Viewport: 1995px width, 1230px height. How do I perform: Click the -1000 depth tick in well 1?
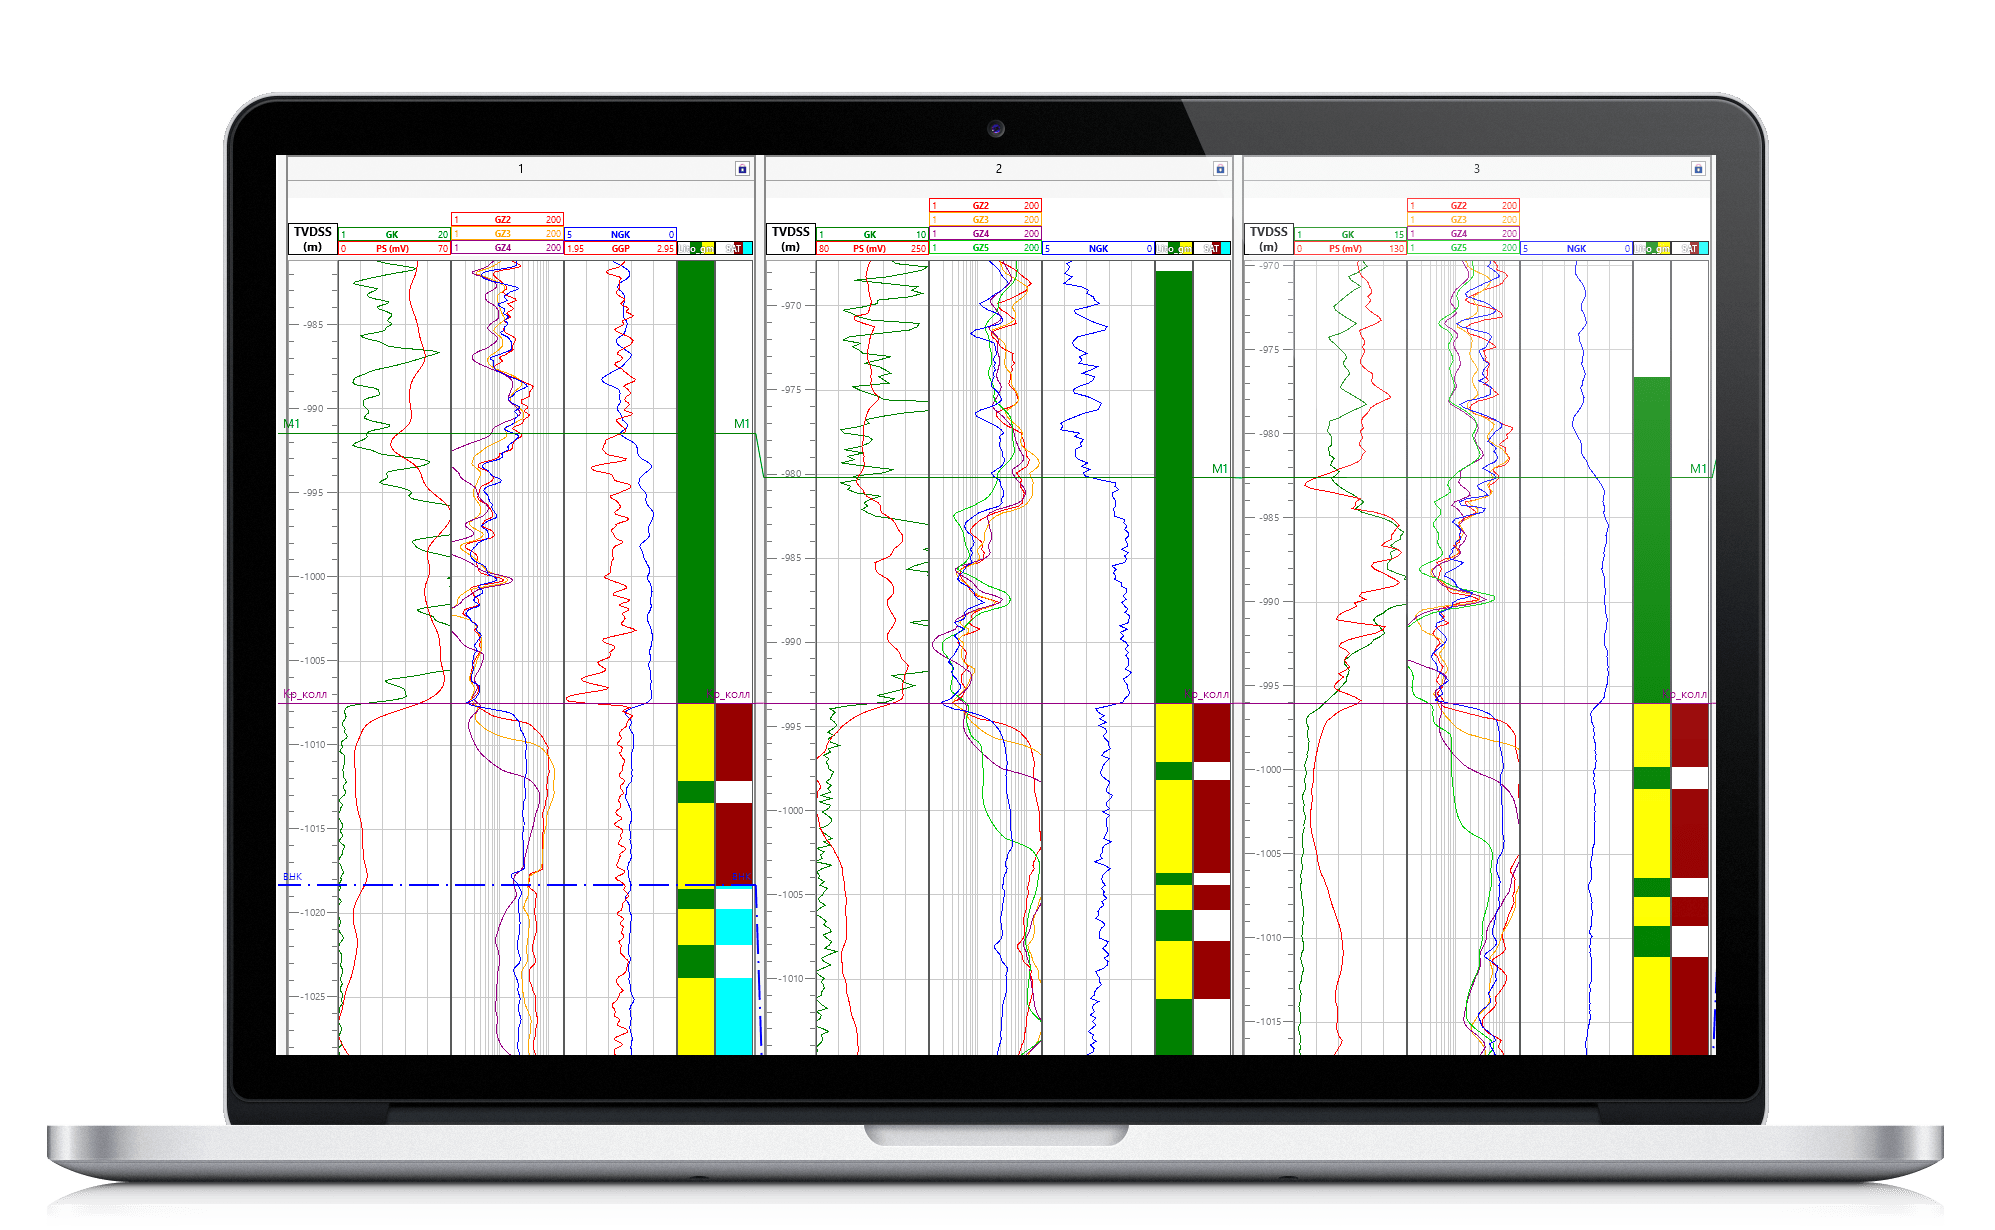pyautogui.click(x=313, y=577)
